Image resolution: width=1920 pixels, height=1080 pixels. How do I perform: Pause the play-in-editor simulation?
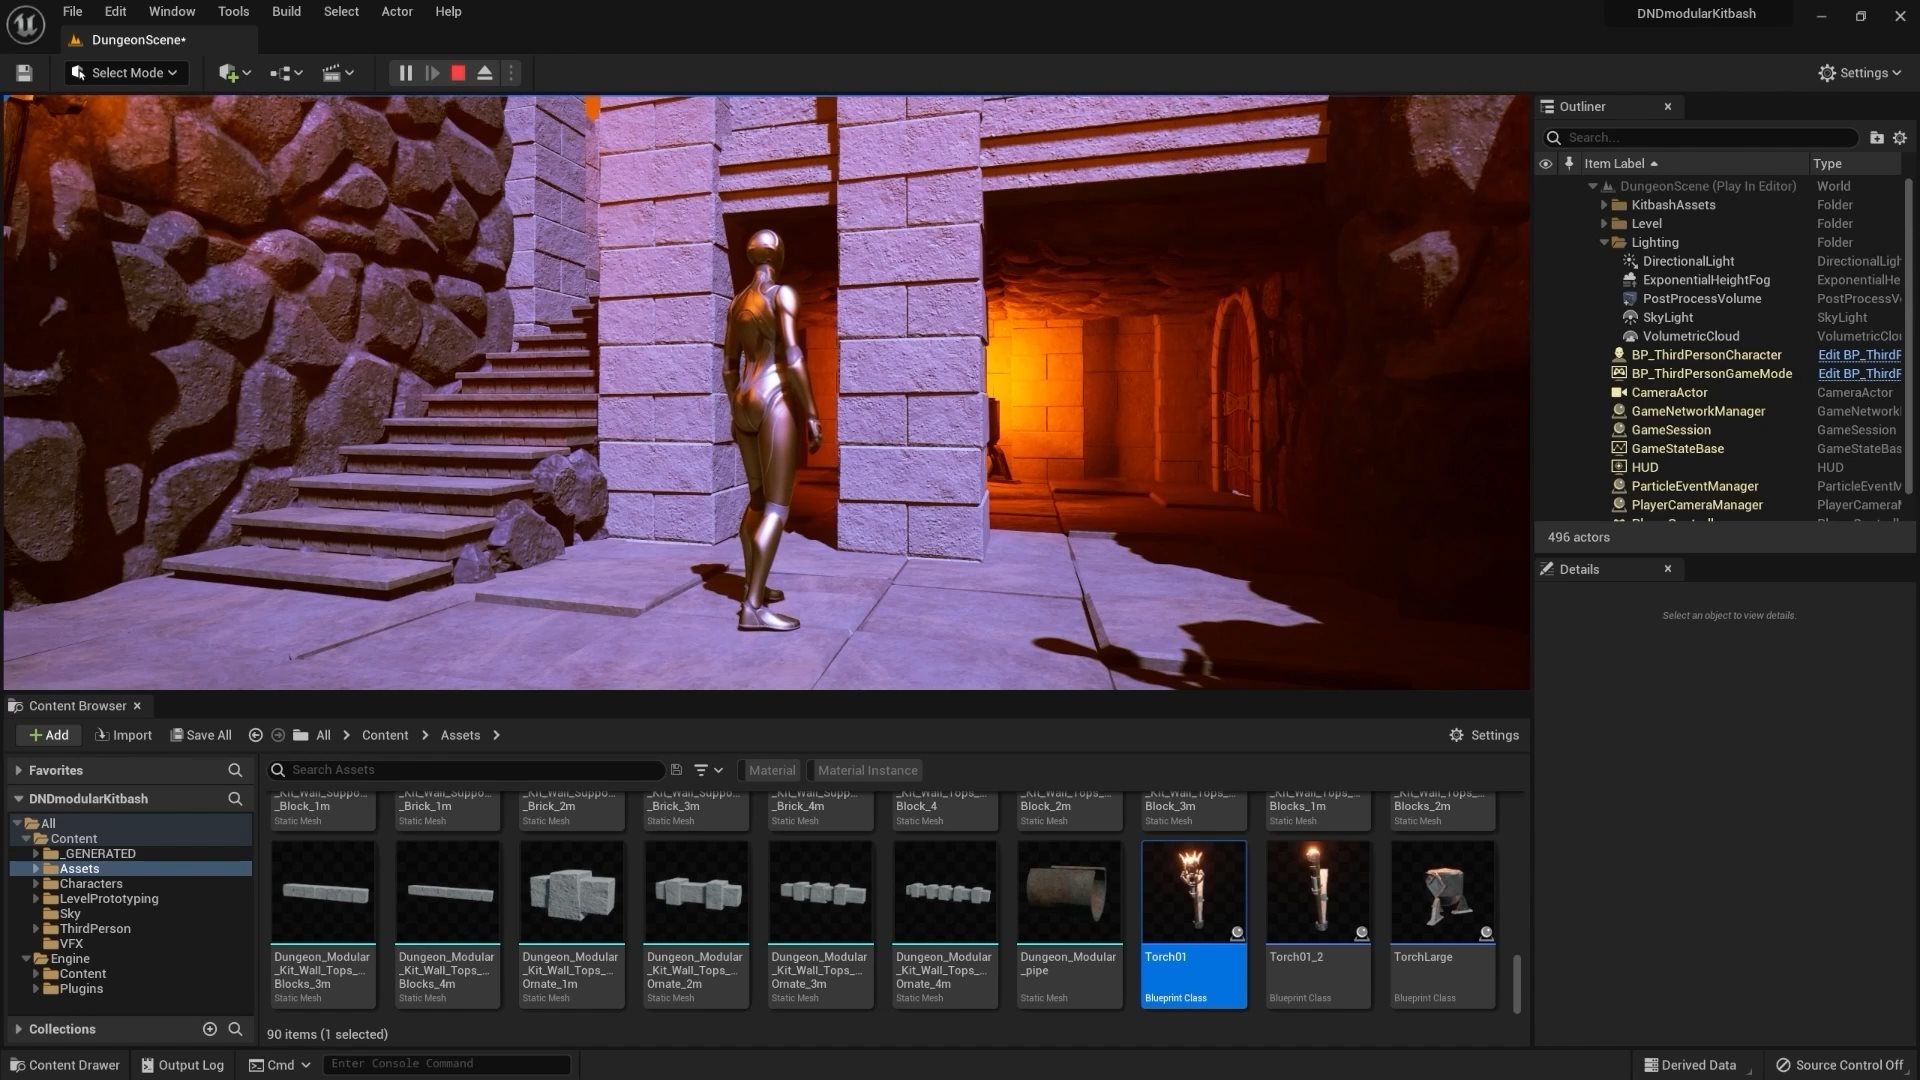point(405,73)
